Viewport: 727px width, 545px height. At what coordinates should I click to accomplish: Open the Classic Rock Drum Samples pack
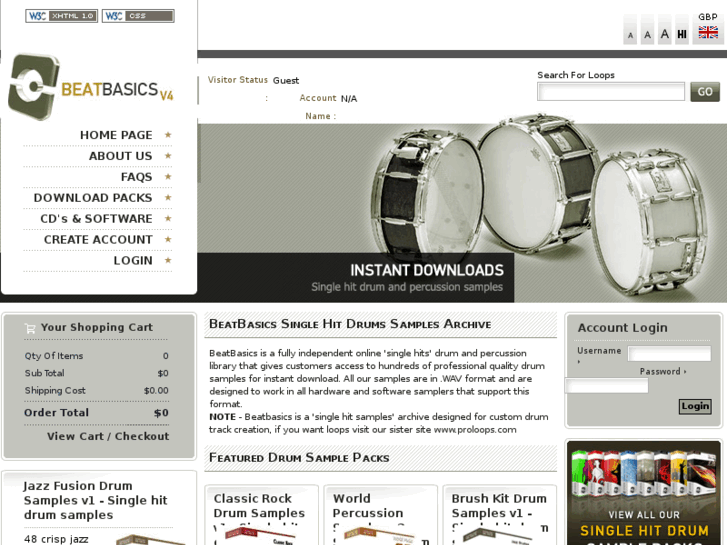pyautogui.click(x=259, y=506)
